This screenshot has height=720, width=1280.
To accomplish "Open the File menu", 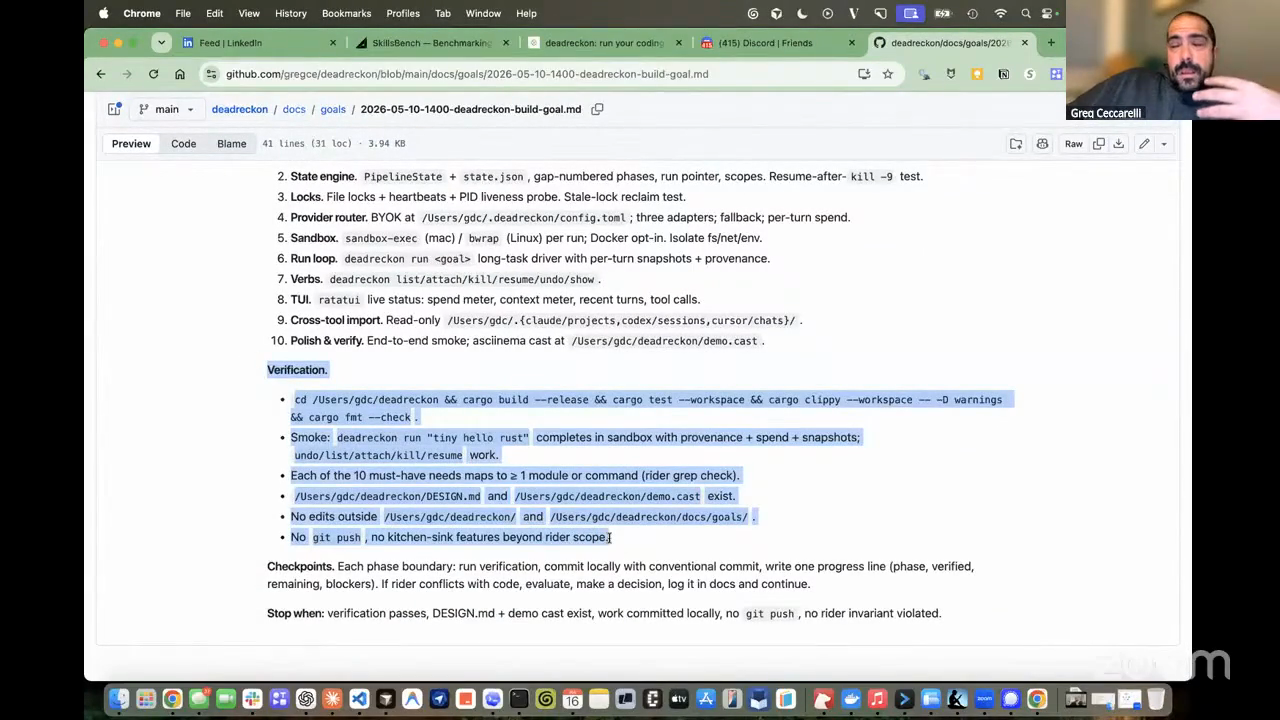I will click(x=183, y=13).
